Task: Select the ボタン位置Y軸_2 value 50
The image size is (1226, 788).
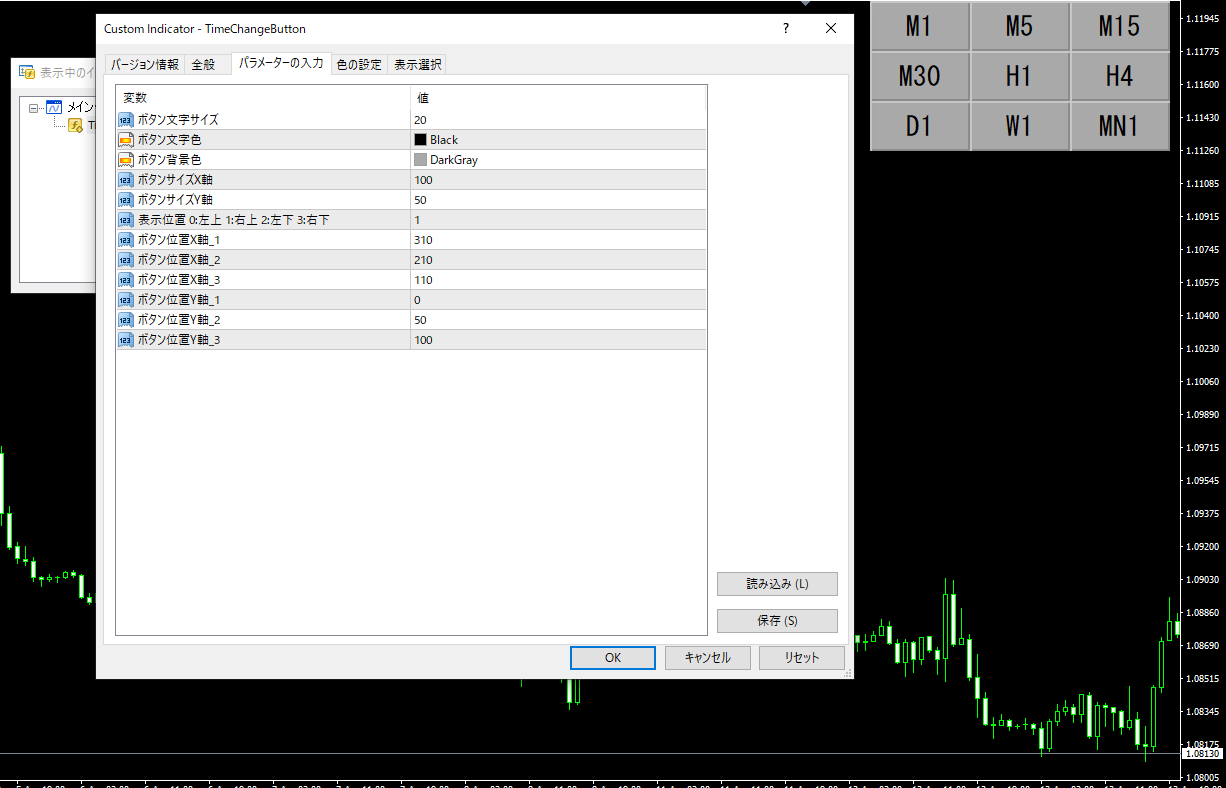Action: (558, 320)
